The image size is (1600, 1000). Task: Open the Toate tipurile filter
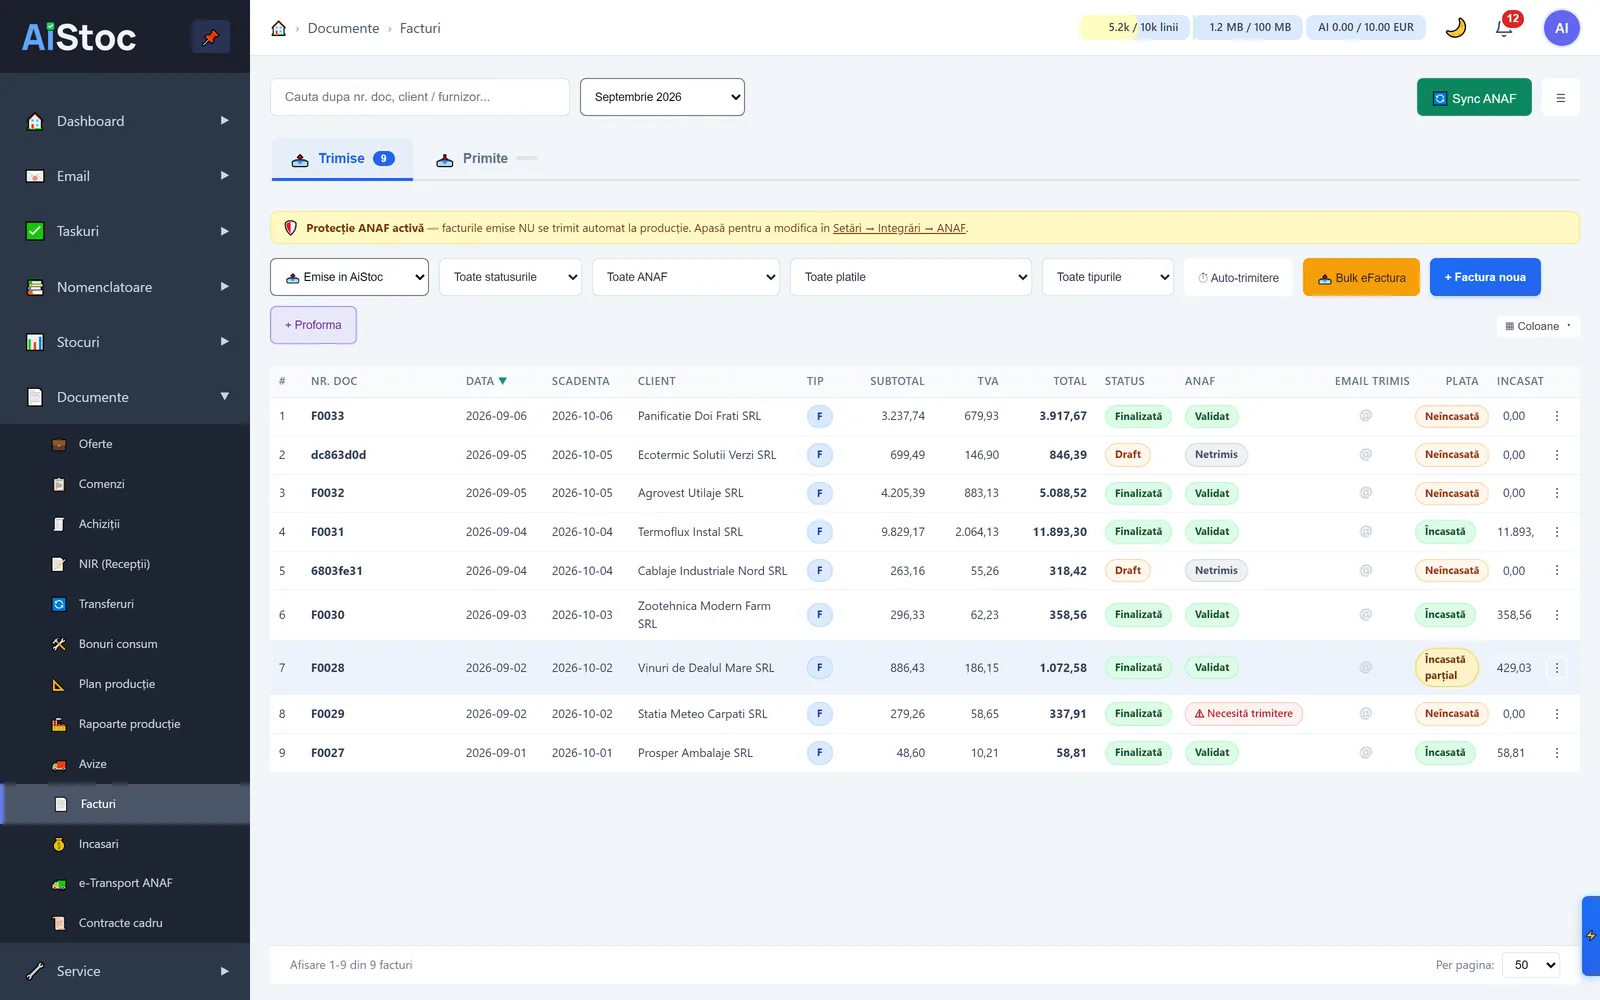tap(1108, 277)
